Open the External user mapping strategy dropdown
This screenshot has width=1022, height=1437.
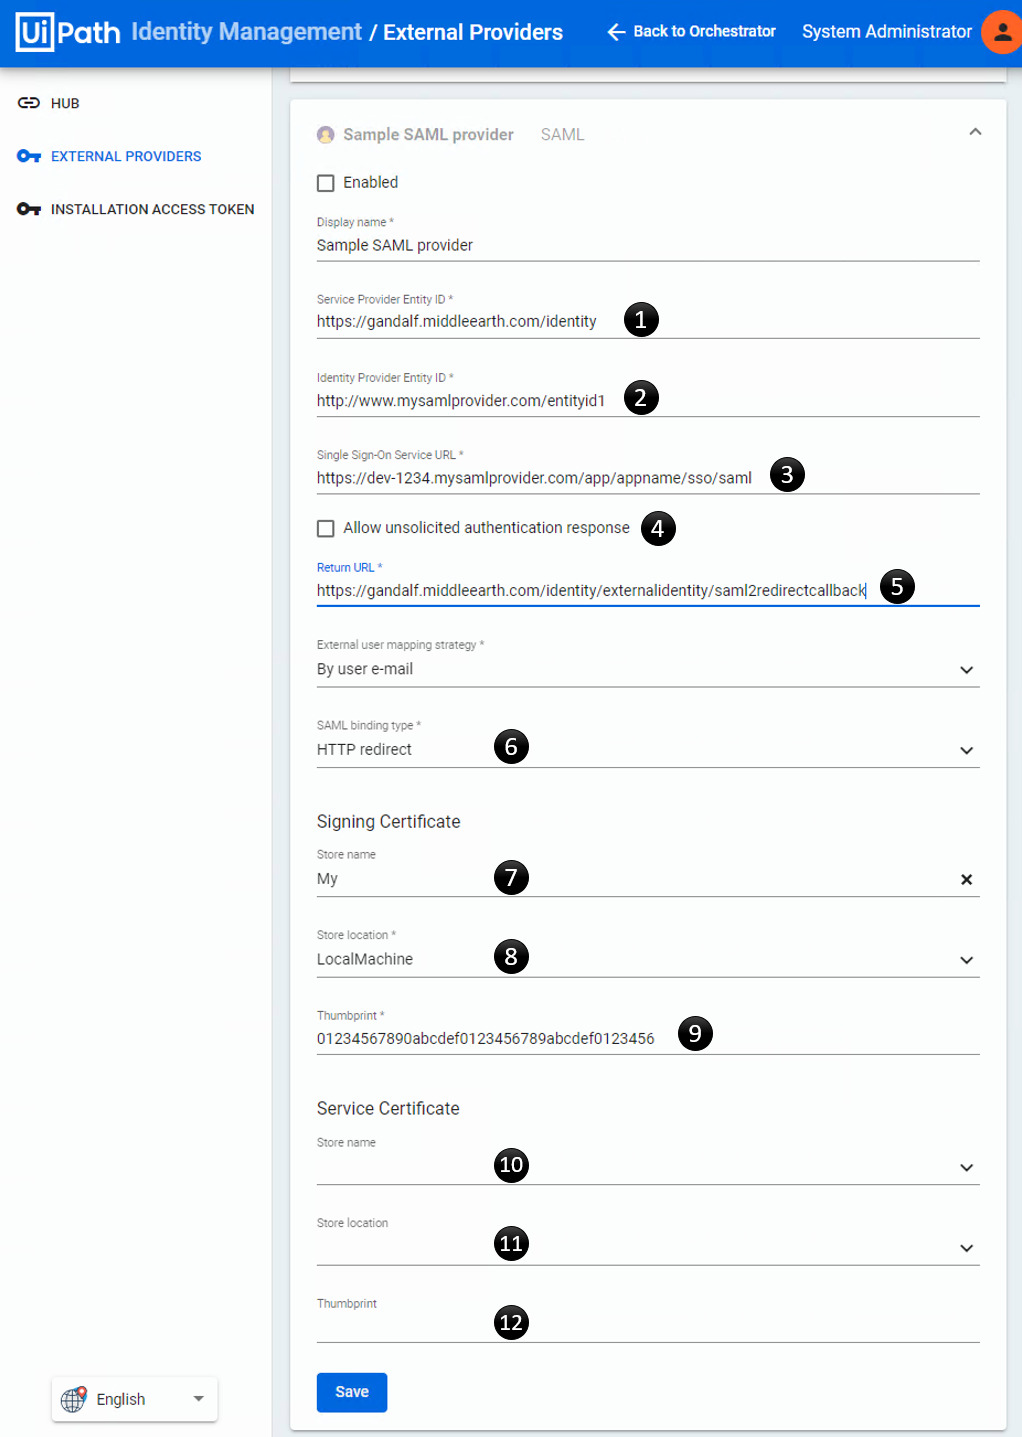(x=966, y=670)
